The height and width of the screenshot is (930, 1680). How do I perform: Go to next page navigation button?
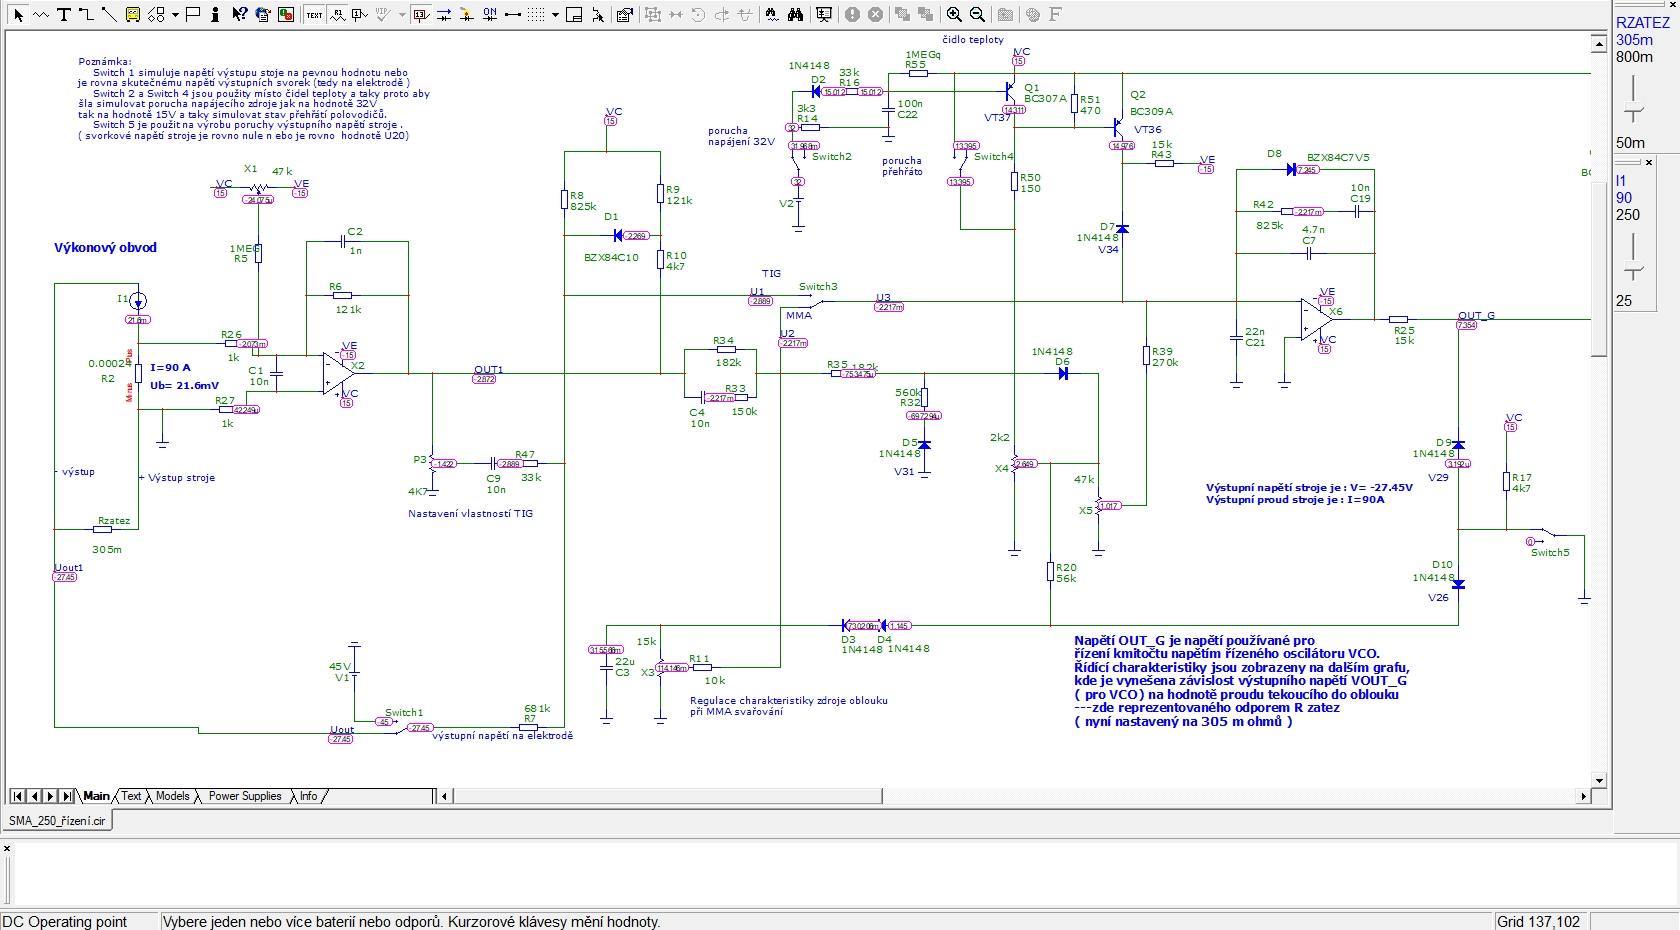pyautogui.click(x=51, y=796)
